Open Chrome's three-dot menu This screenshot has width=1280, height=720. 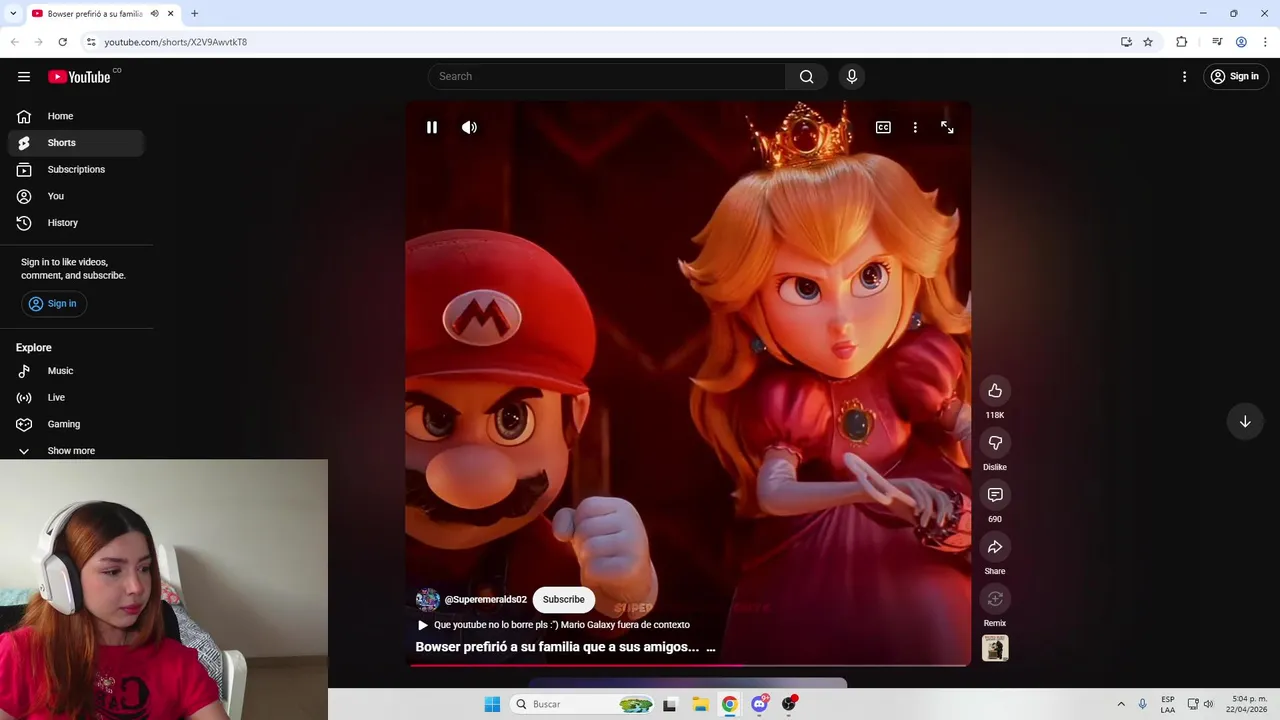[1265, 42]
